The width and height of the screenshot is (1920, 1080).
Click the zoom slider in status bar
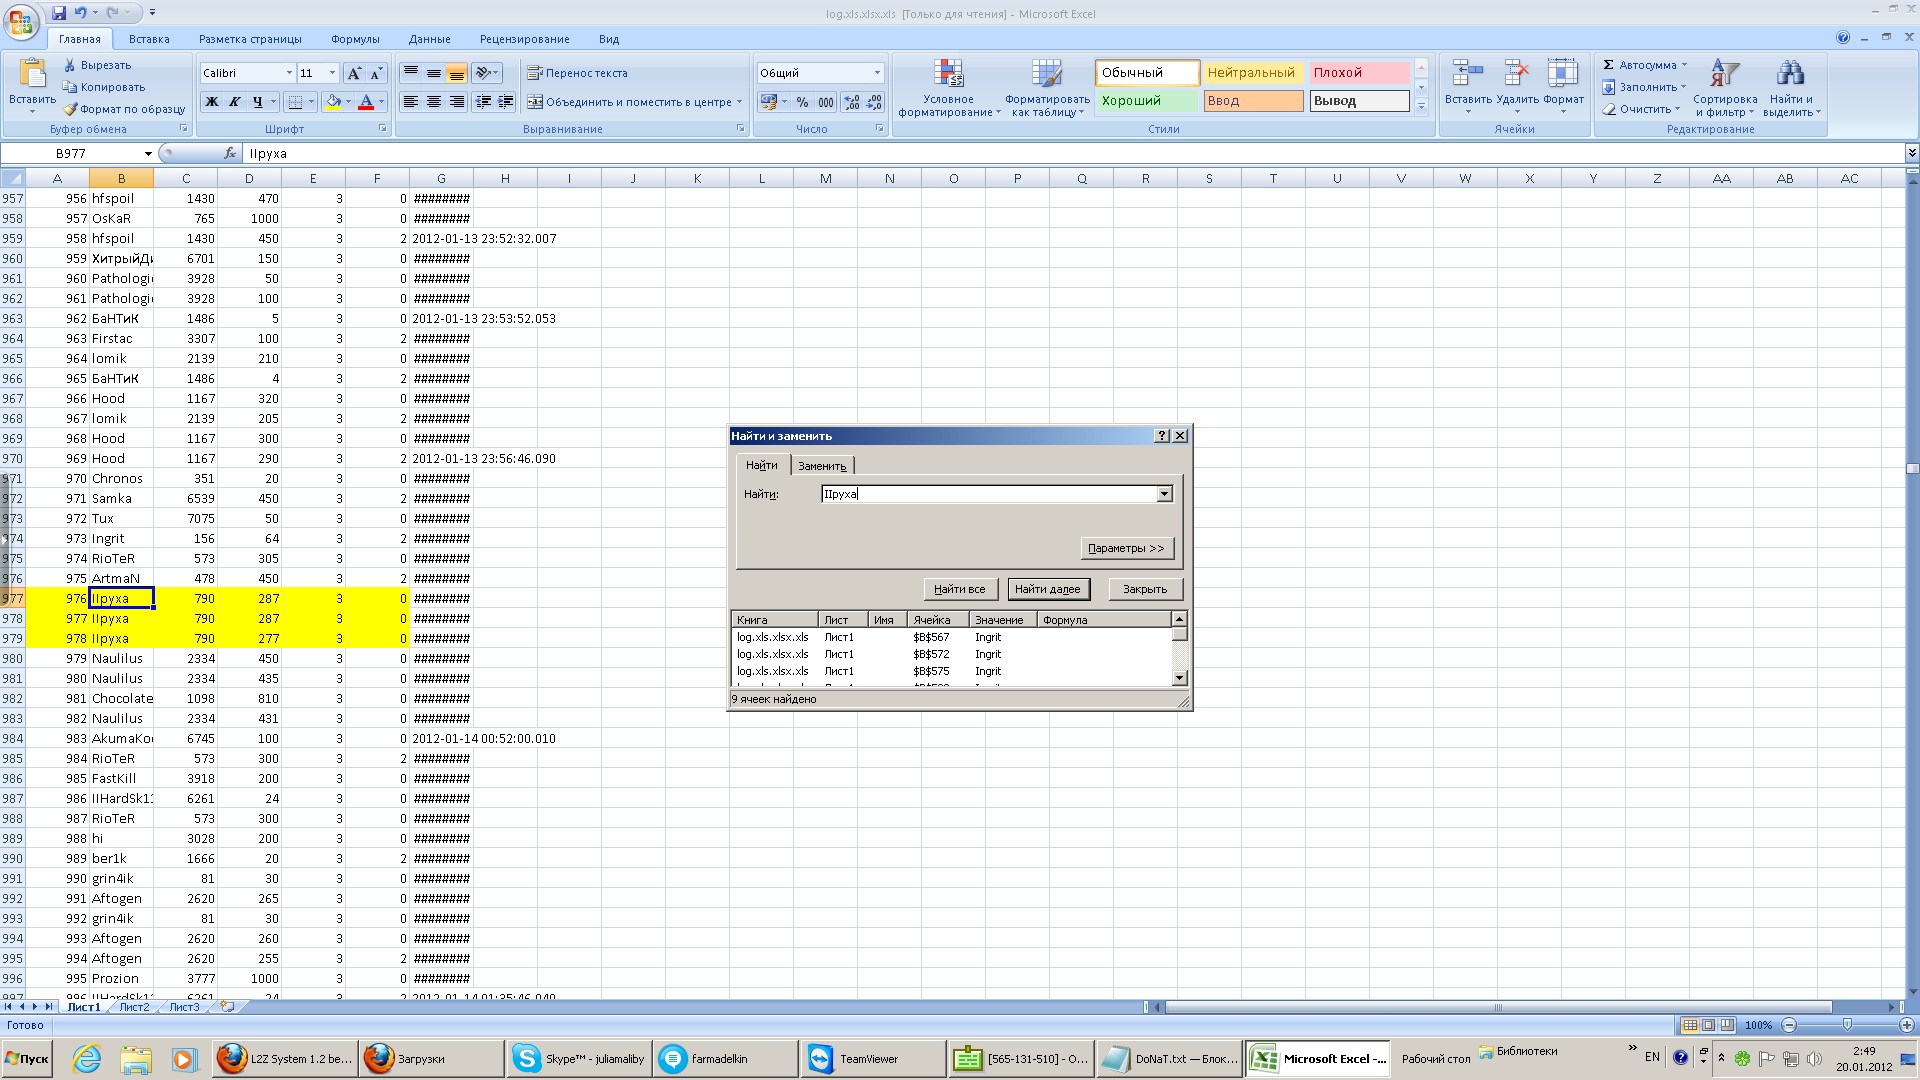point(1847,1025)
